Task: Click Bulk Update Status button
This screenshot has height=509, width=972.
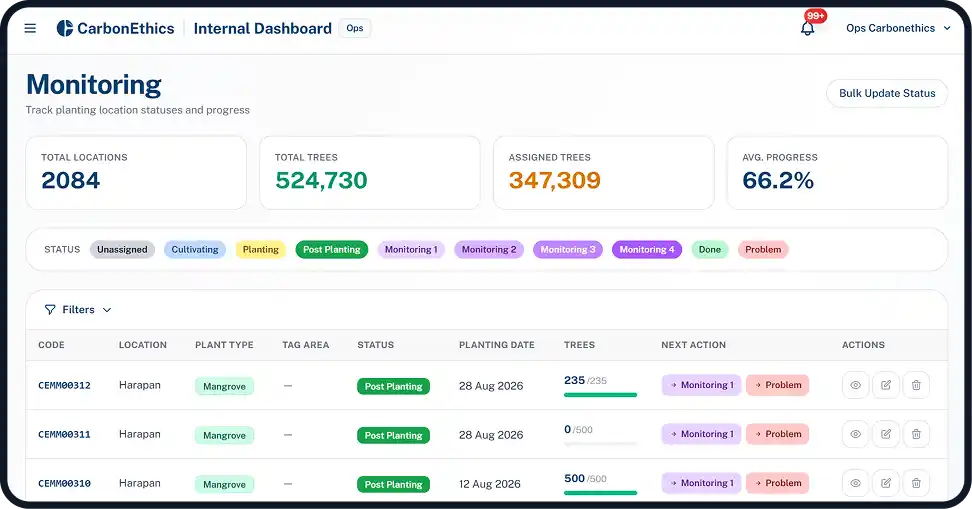Action: click(x=886, y=93)
